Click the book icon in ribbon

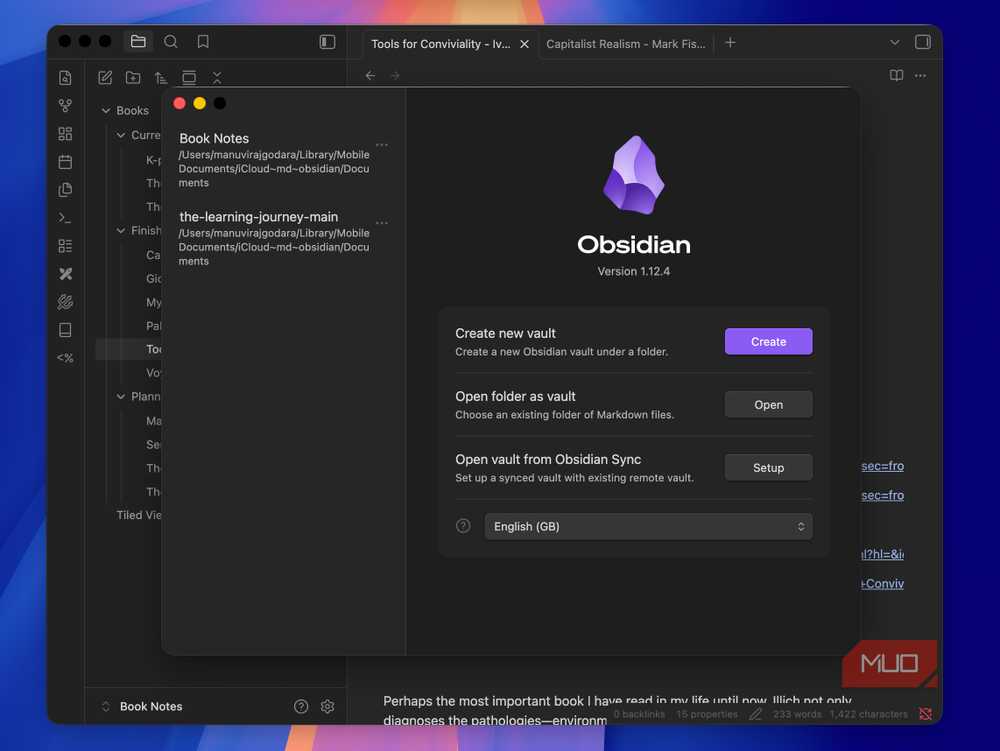click(x=65, y=330)
